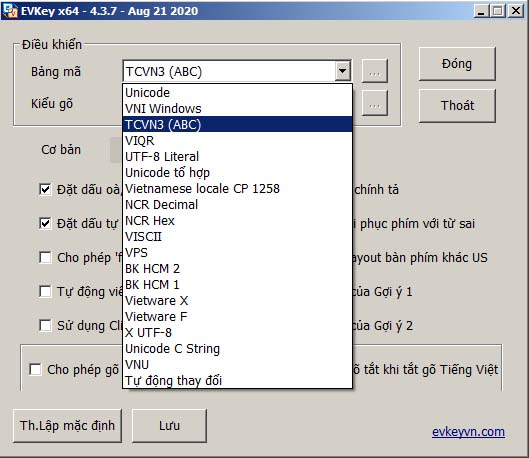Select Vietnamese locale CP 1258
This screenshot has width=529, height=458.
[x=238, y=189]
